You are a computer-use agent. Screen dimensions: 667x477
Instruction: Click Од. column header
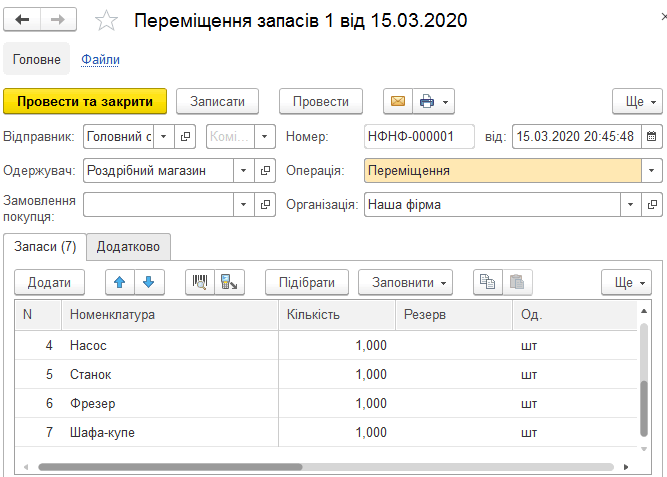coord(575,315)
